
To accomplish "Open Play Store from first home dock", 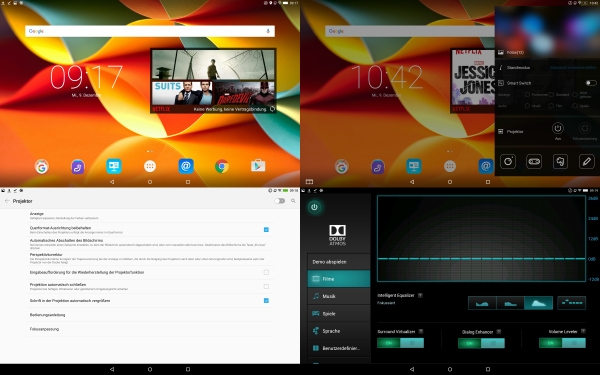I will pos(258,166).
